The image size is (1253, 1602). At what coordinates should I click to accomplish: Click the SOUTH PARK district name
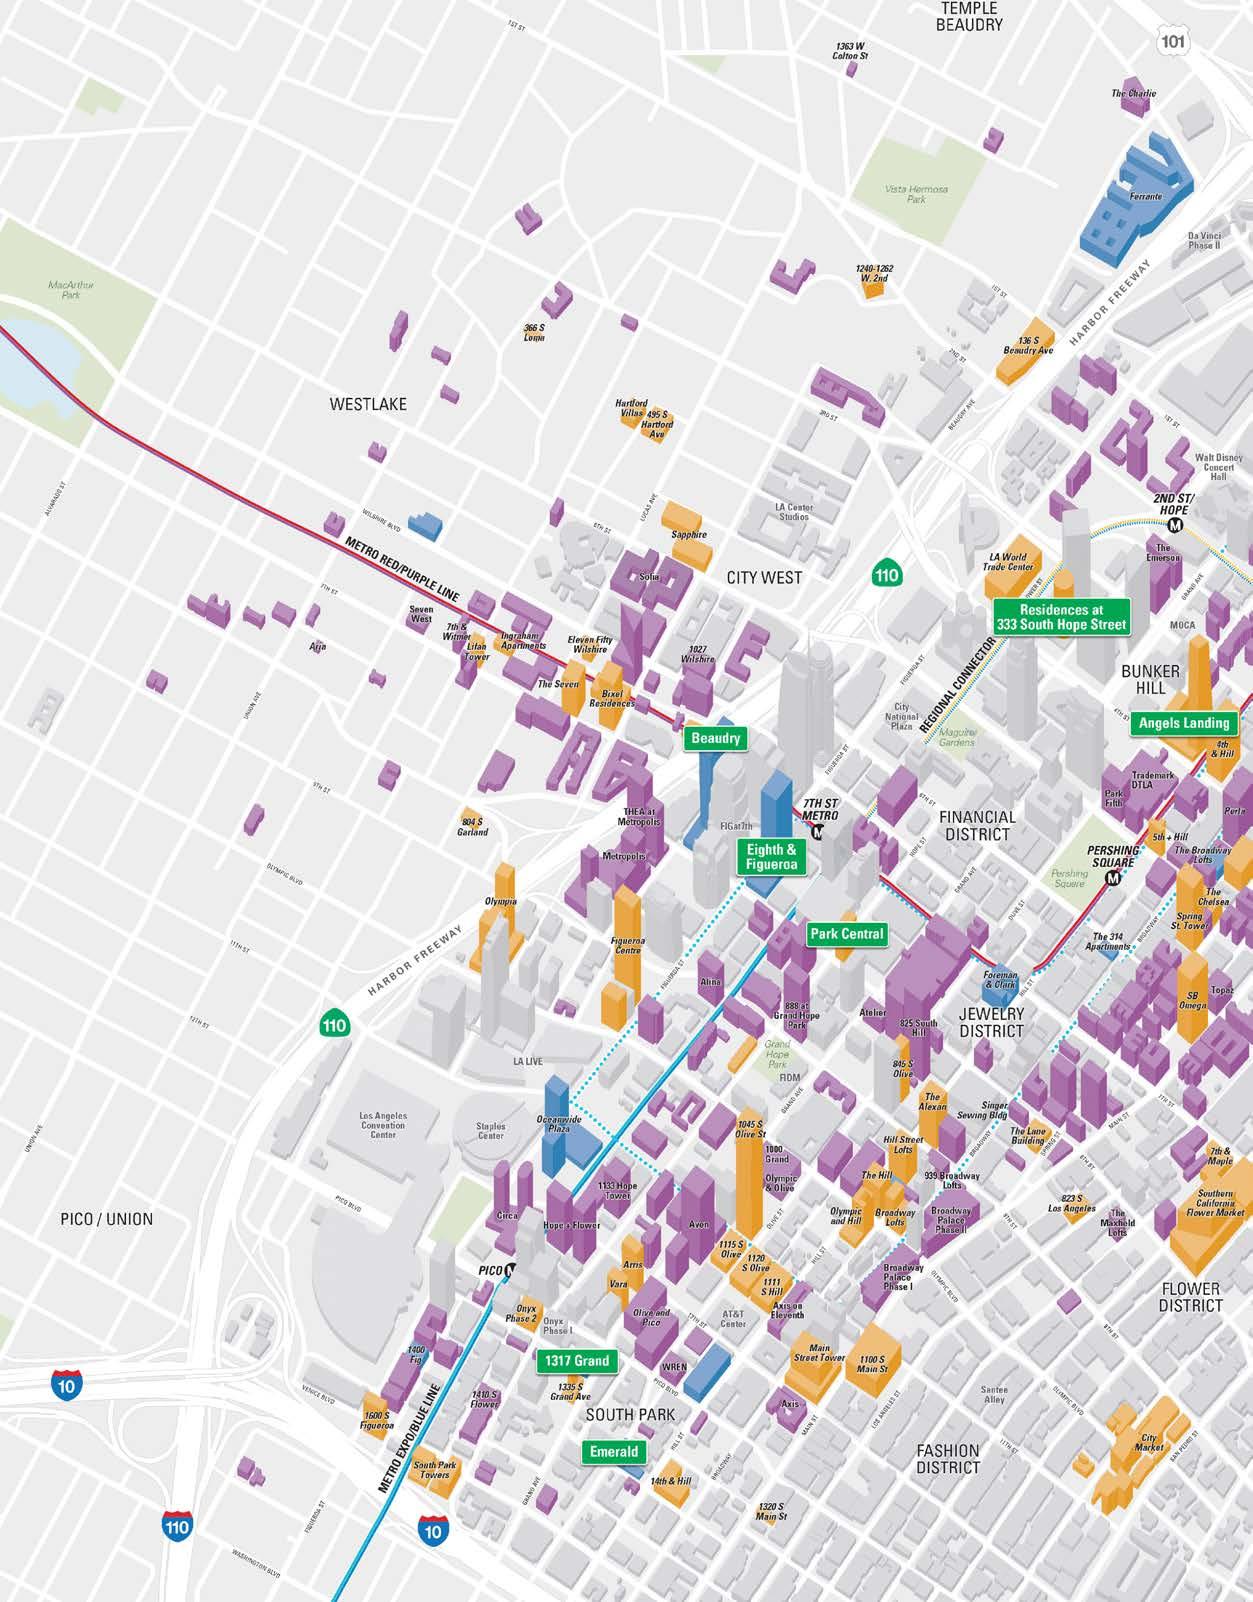click(630, 1415)
